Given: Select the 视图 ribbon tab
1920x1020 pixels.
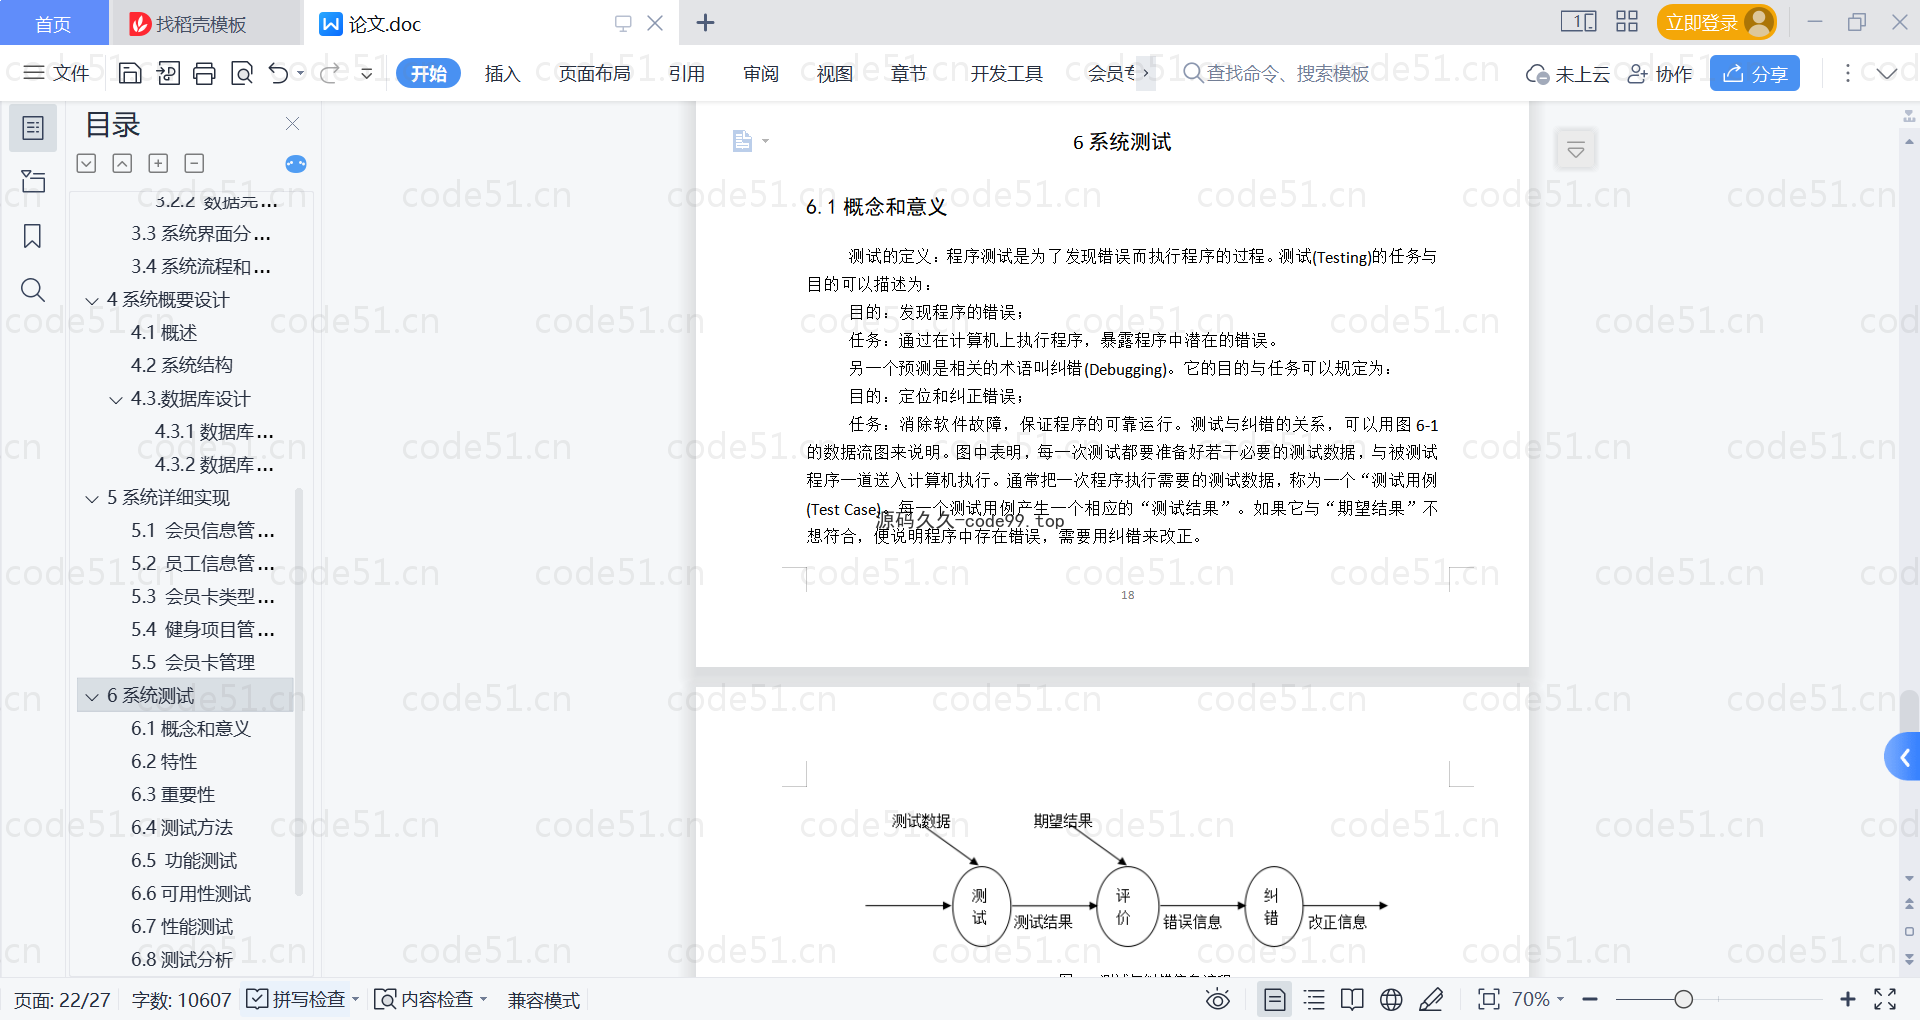Looking at the screenshot, I should pyautogui.click(x=834, y=73).
